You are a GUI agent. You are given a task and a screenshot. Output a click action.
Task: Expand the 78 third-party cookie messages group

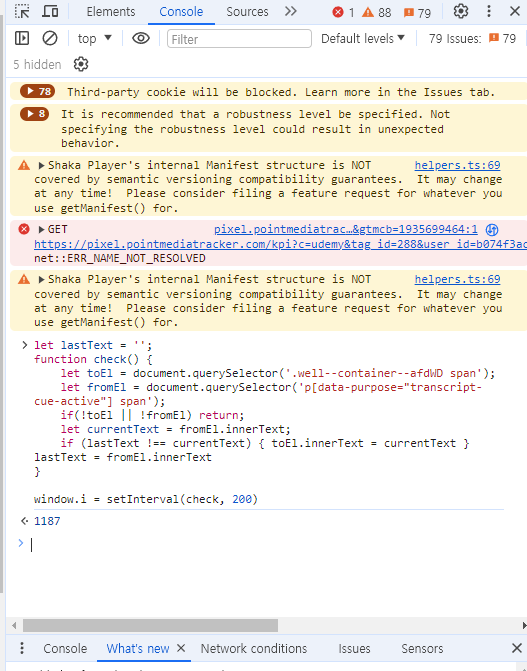point(38,91)
